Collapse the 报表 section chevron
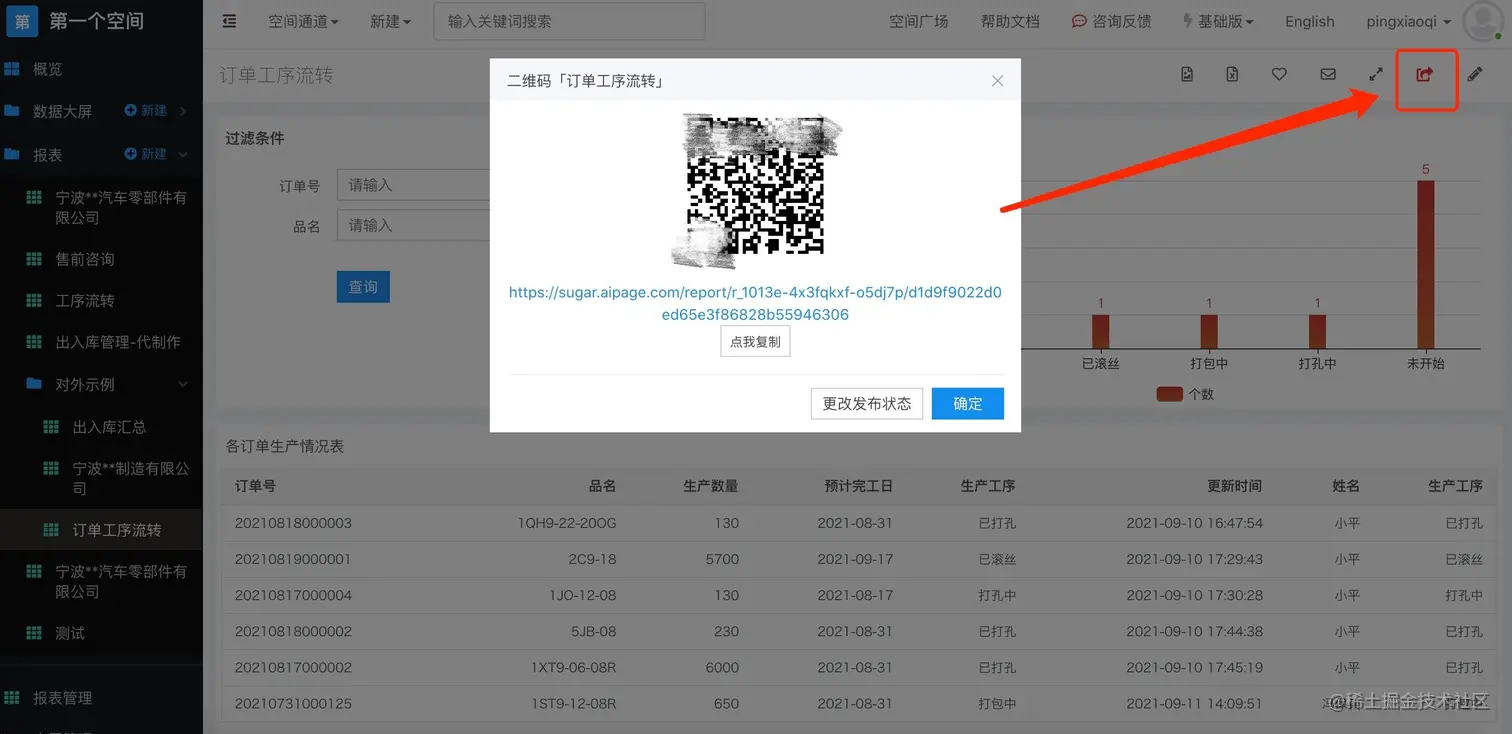The width and height of the screenshot is (1512, 734). pyautogui.click(x=183, y=154)
